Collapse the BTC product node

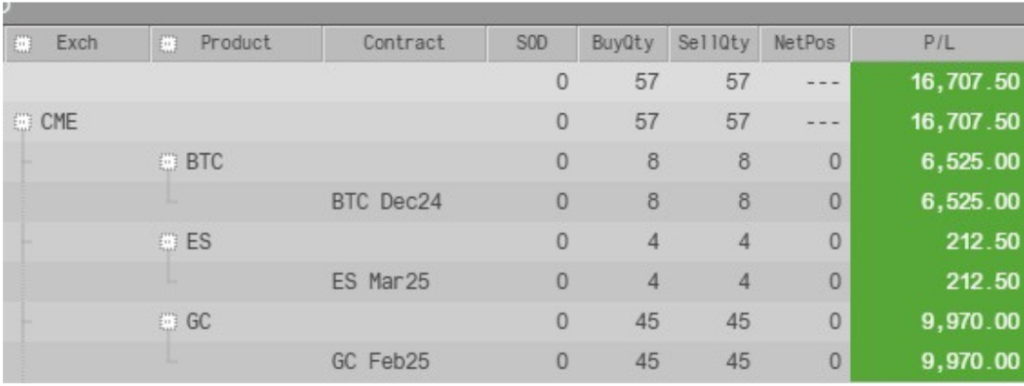click(x=168, y=162)
